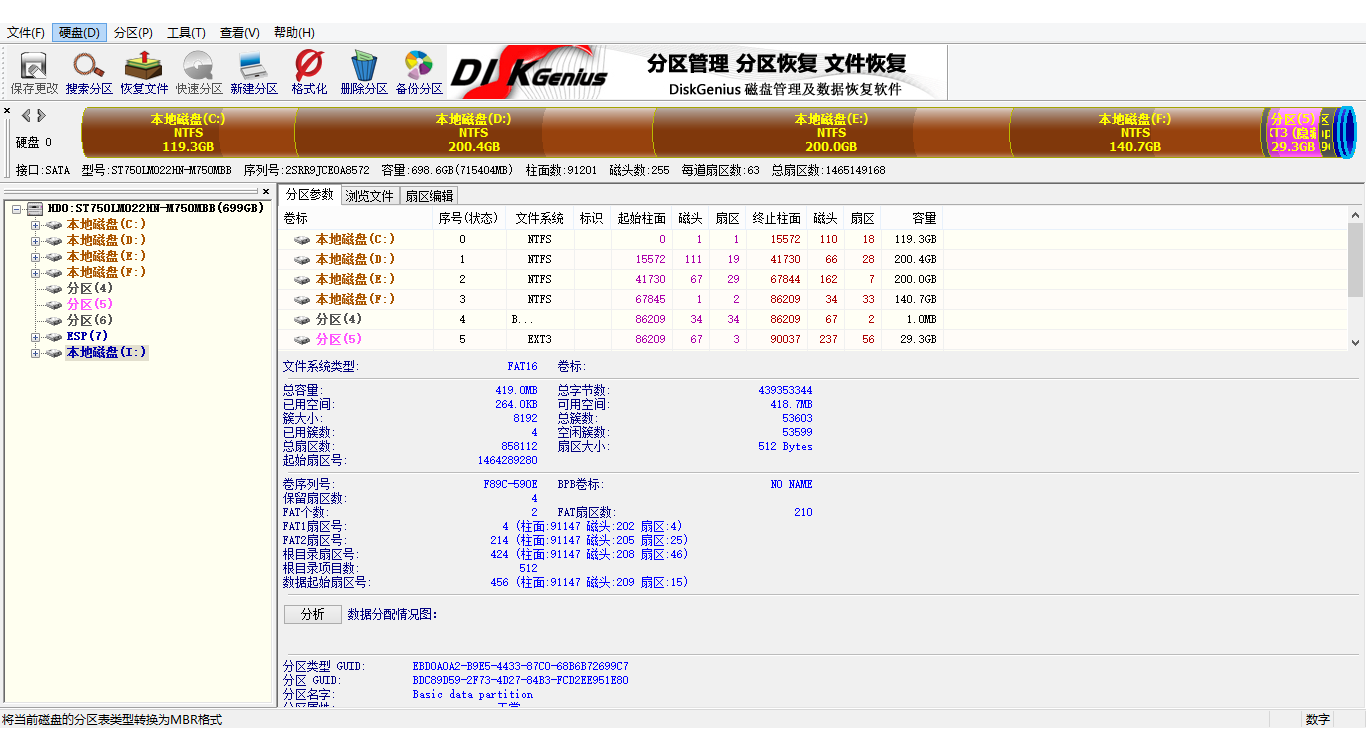This screenshot has height=736, width=1366.
Task: Select the D: partition bar segment
Action: pyautogui.click(x=474, y=132)
